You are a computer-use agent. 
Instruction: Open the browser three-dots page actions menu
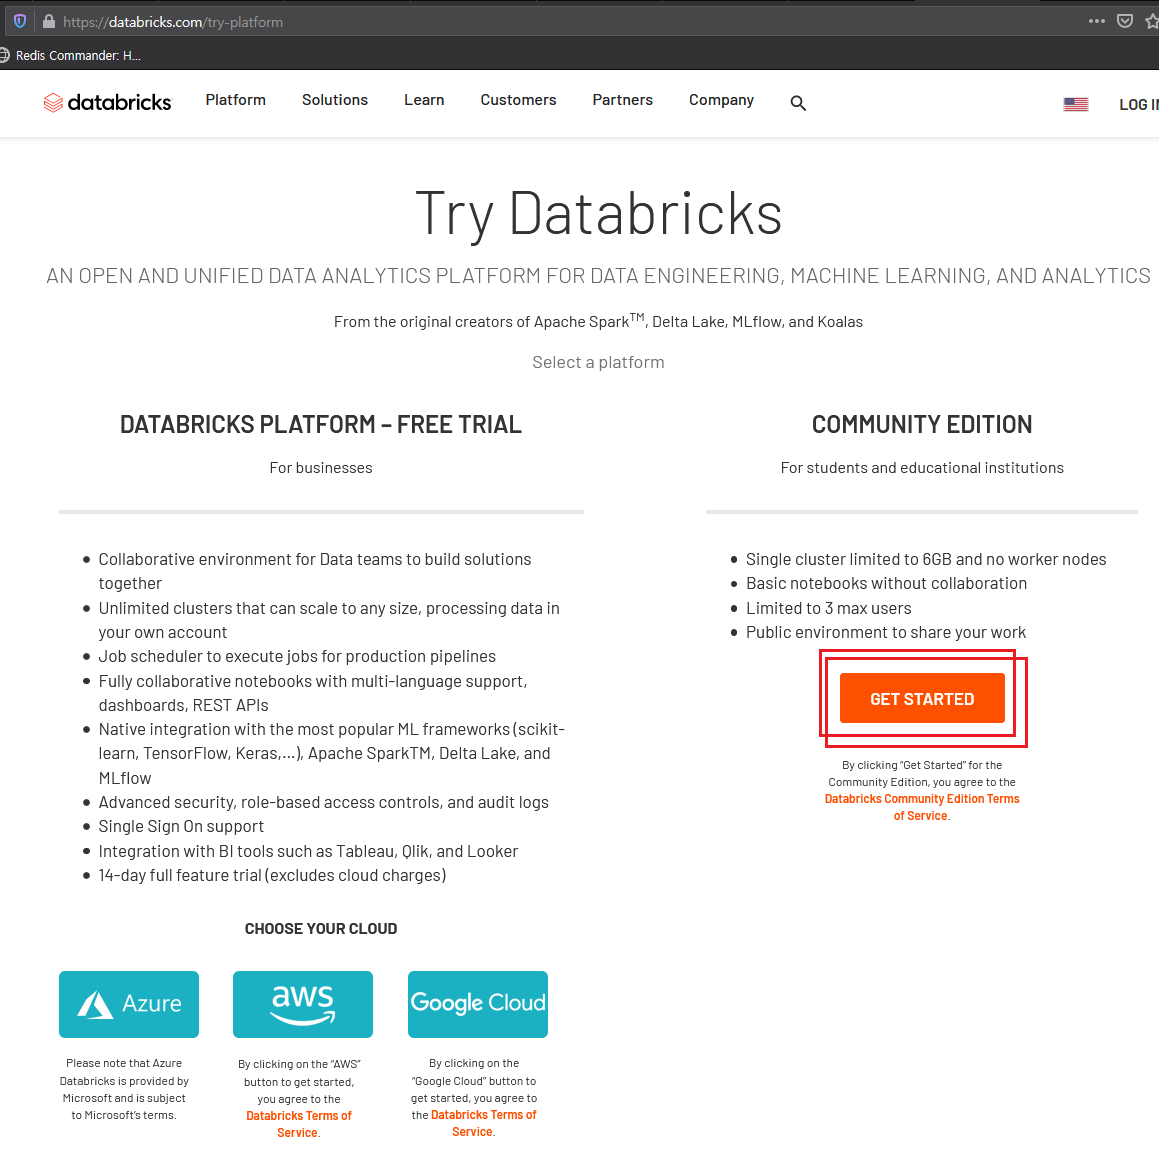click(x=1098, y=20)
